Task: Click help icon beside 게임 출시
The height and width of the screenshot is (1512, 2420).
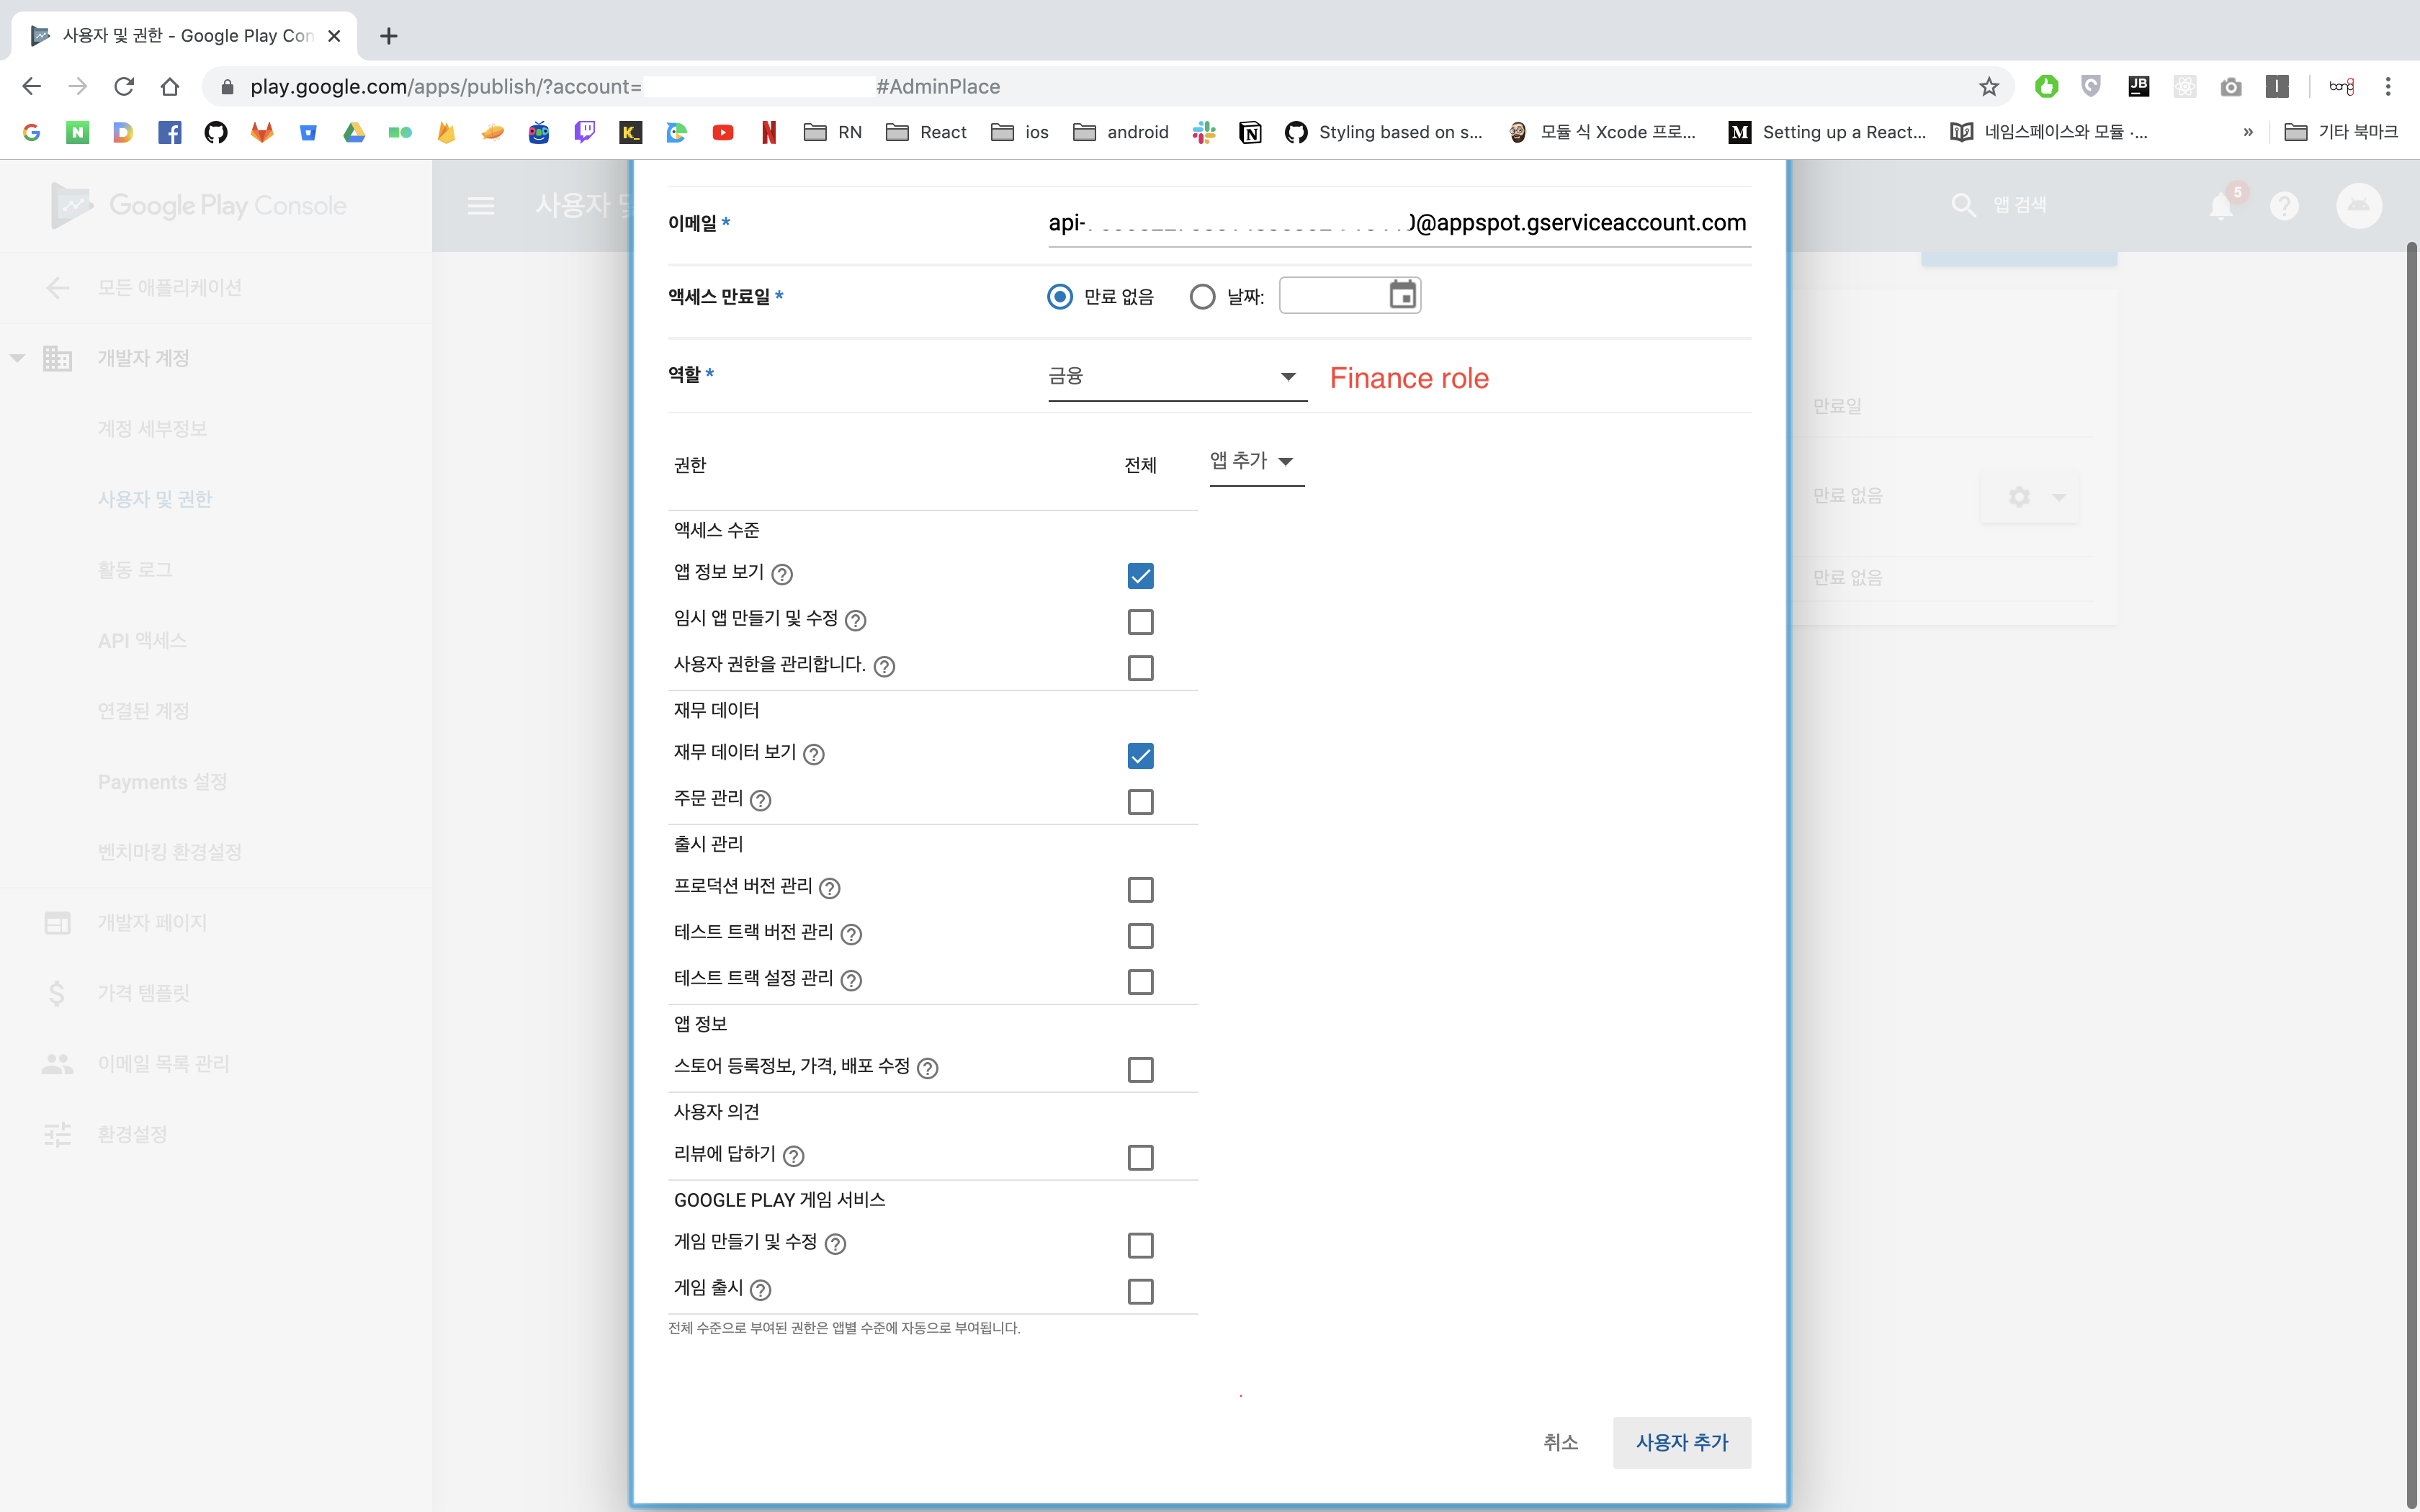Action: click(761, 1290)
